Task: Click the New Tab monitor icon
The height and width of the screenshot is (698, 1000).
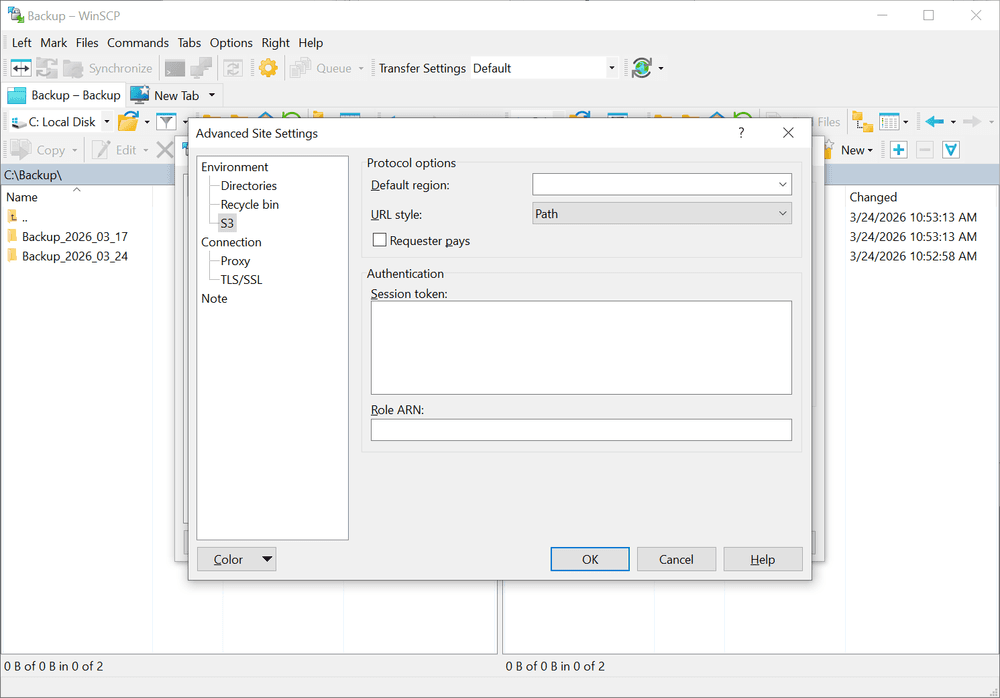Action: (140, 95)
